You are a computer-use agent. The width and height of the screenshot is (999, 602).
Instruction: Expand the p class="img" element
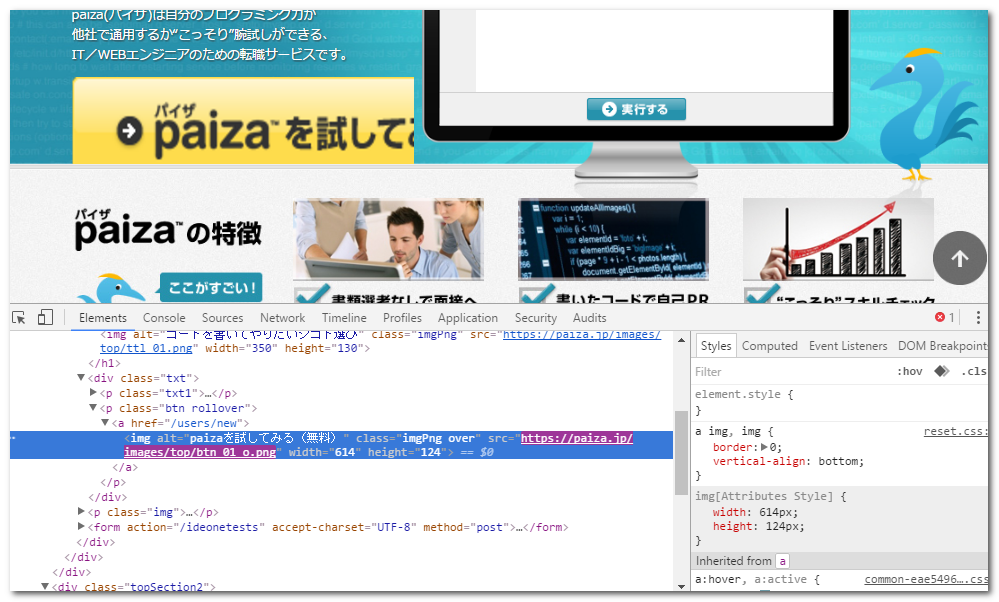(82, 511)
